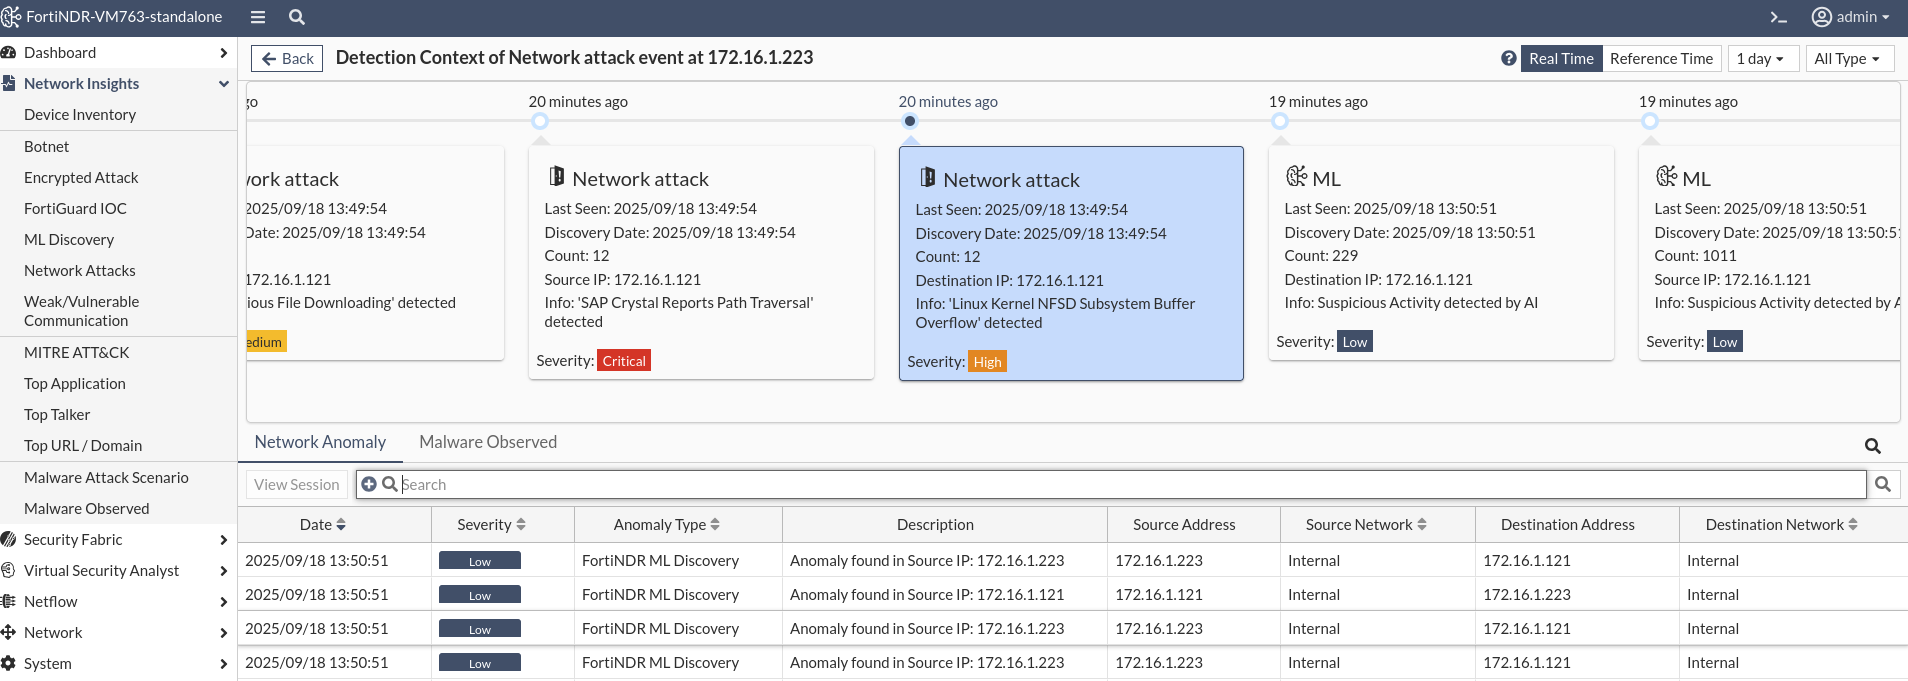Switch to Real Time mode
This screenshot has width=1908, height=681.
[x=1560, y=58]
